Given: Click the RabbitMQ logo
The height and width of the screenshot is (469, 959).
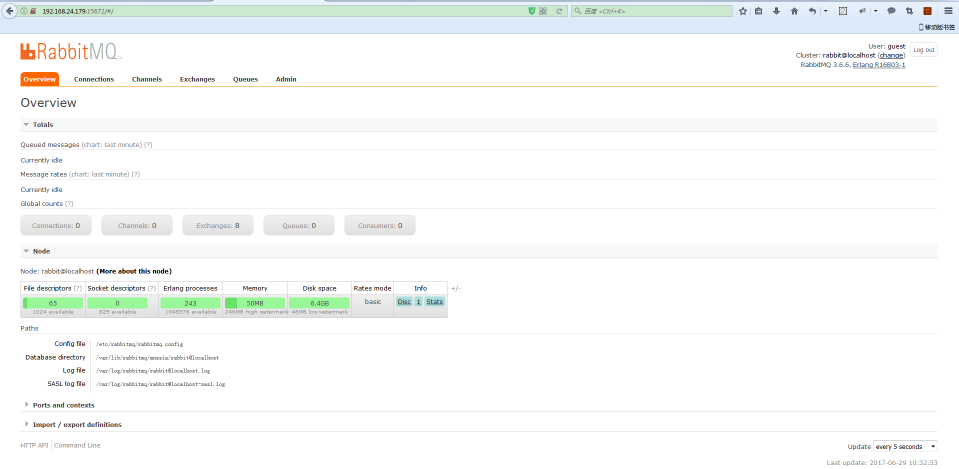Looking at the screenshot, I should click(x=71, y=51).
